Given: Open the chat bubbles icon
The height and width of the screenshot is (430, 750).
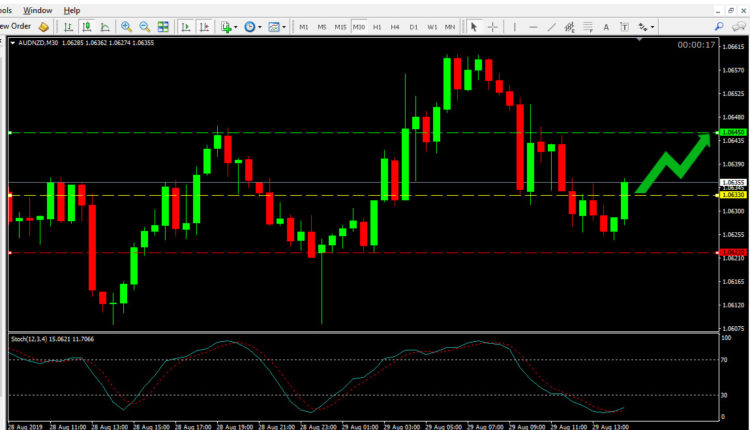Looking at the screenshot, I should click(740, 27).
